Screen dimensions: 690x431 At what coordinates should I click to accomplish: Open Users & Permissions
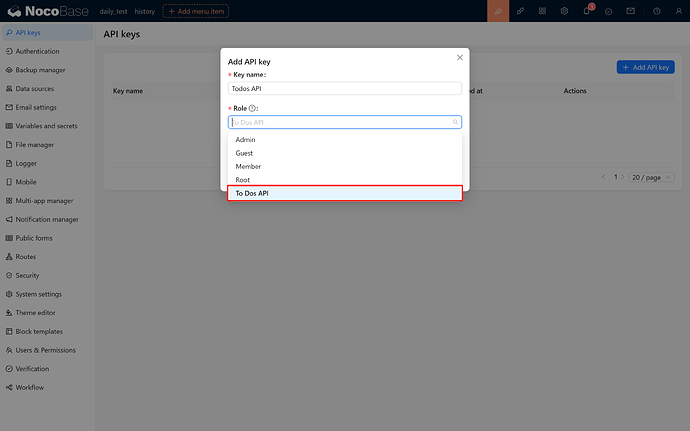(48, 350)
